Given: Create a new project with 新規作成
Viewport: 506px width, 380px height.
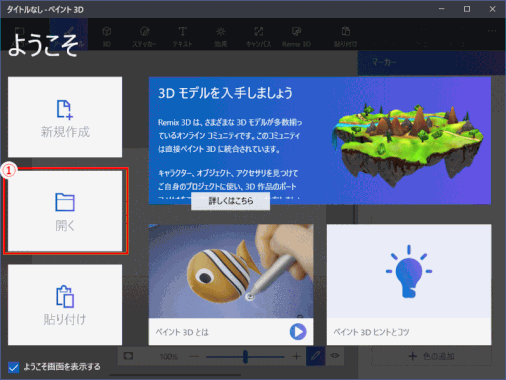Looking at the screenshot, I should (65, 117).
